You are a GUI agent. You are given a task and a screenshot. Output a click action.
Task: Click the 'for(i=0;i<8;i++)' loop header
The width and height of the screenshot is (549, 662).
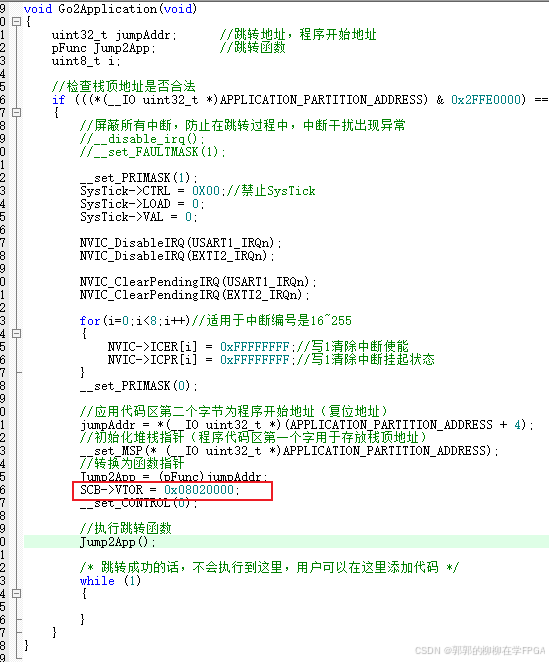pyautogui.click(x=135, y=321)
